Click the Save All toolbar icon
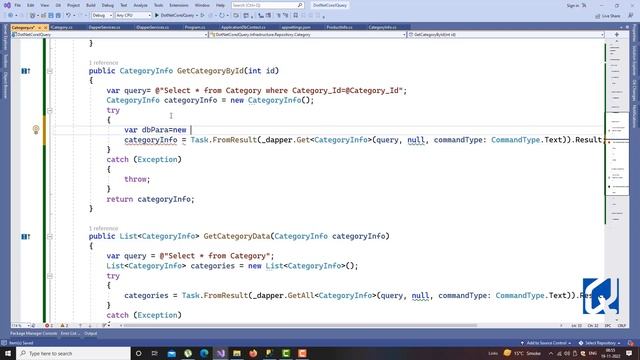This screenshot has height=360, width=640. pyautogui.click(x=58, y=16)
